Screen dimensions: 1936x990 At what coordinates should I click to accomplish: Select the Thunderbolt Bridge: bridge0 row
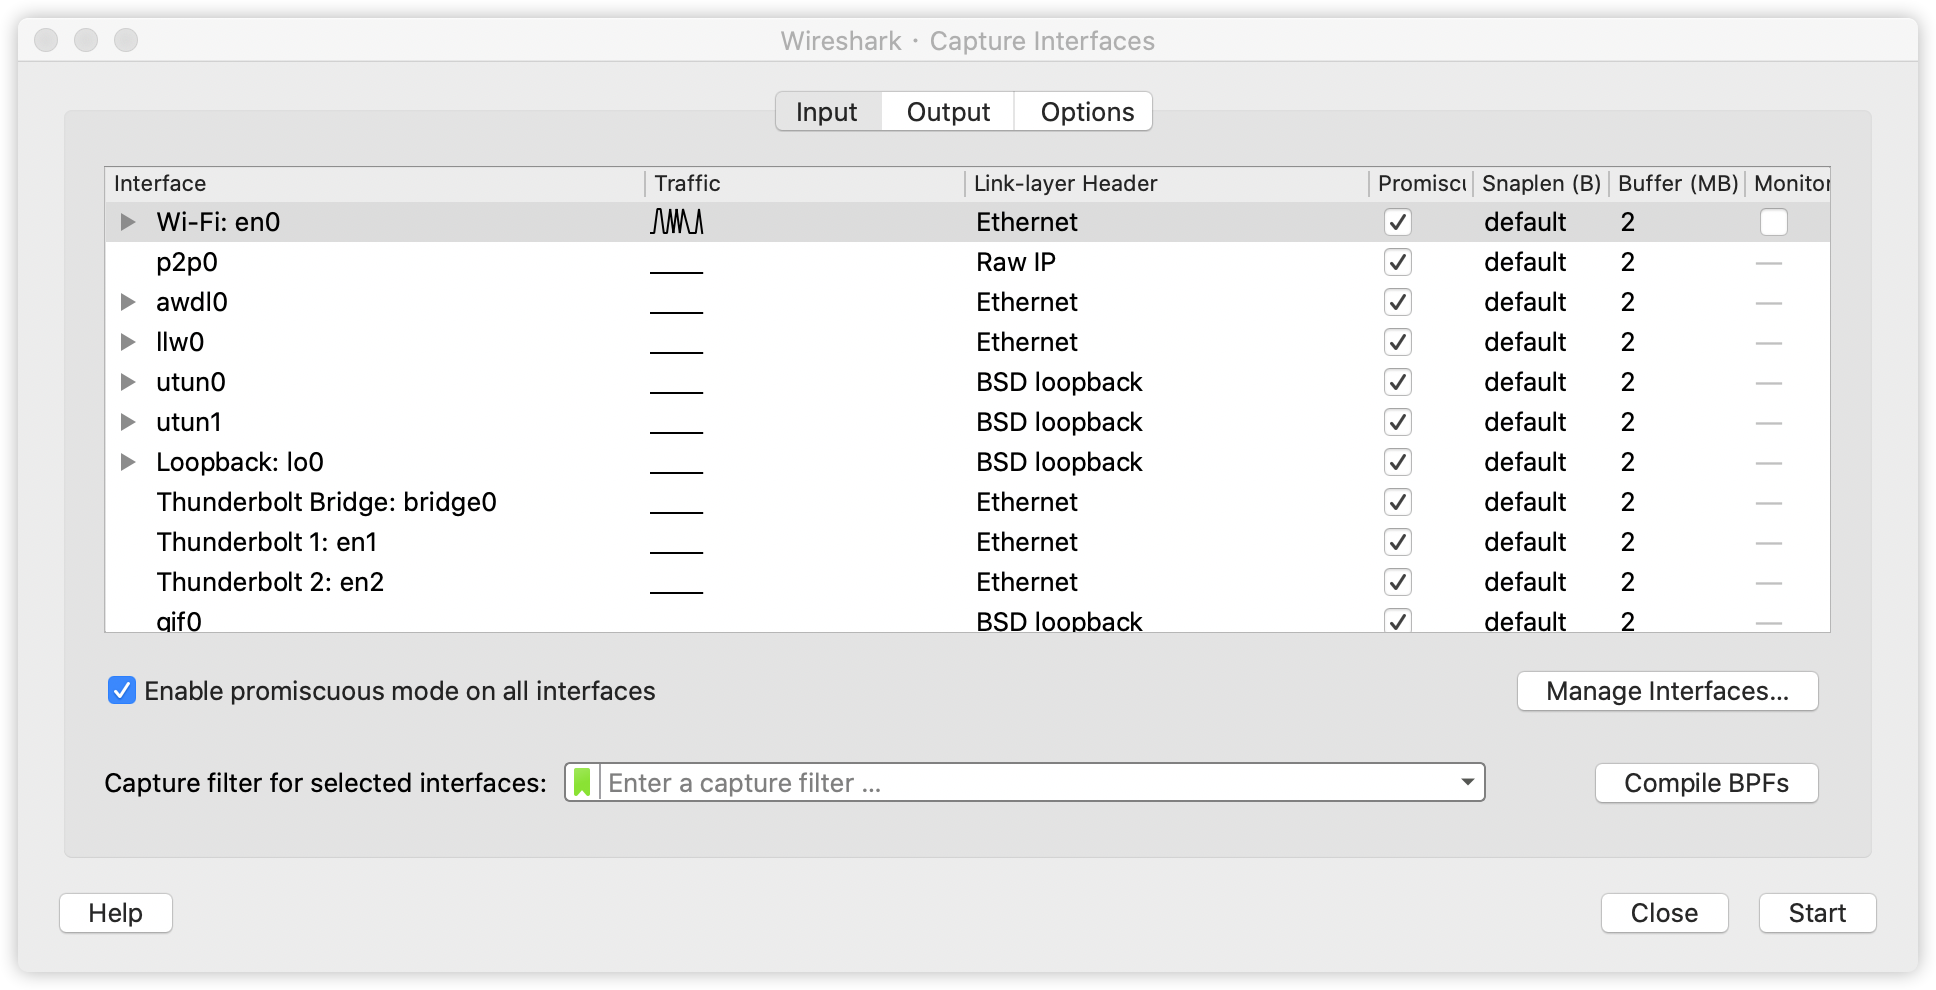330,502
